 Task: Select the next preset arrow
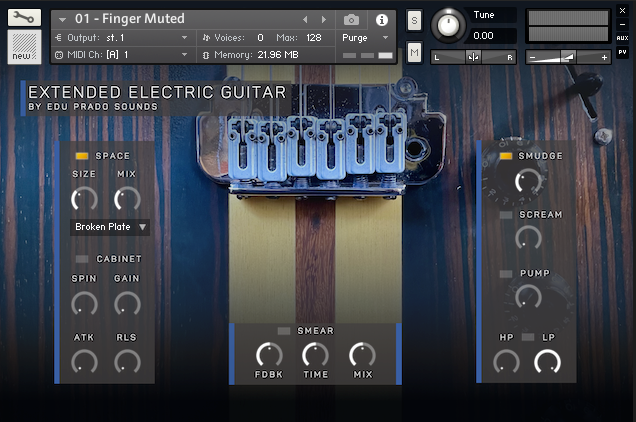pyautogui.click(x=323, y=20)
